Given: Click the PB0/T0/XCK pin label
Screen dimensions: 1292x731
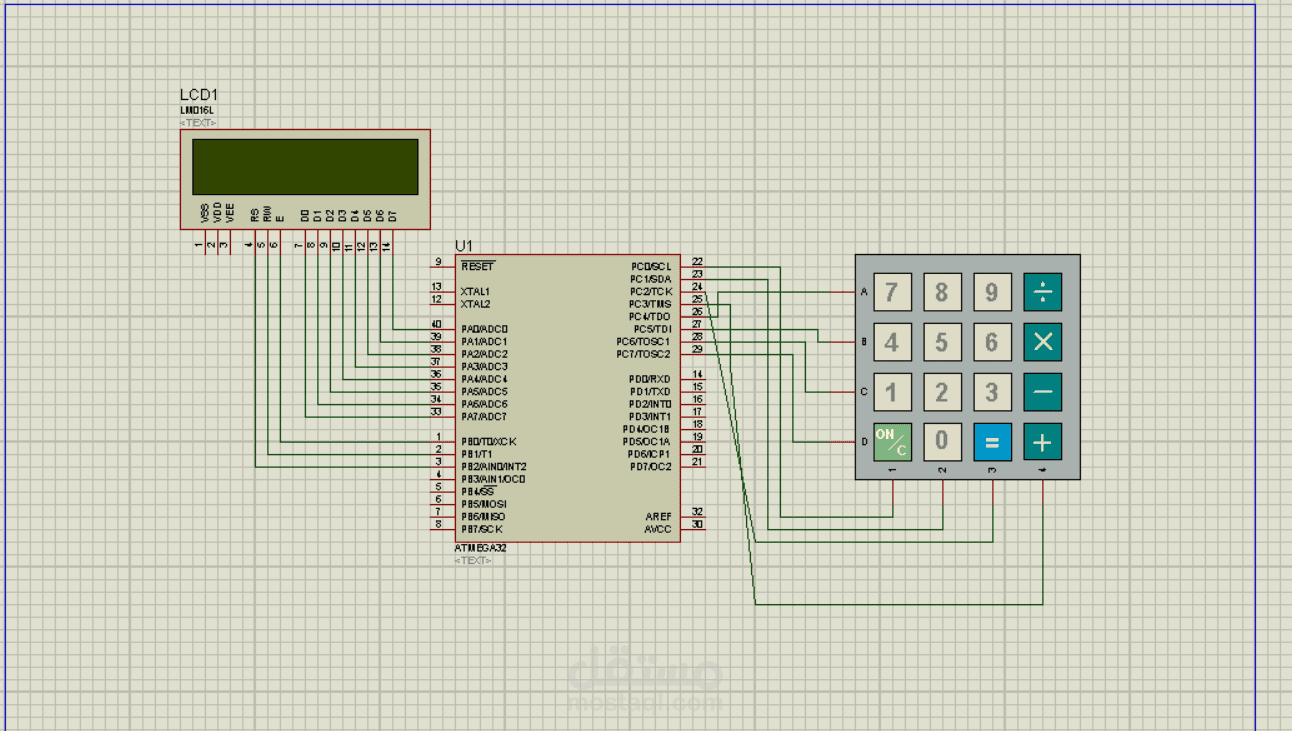Looking at the screenshot, I should pyautogui.click(x=489, y=441).
